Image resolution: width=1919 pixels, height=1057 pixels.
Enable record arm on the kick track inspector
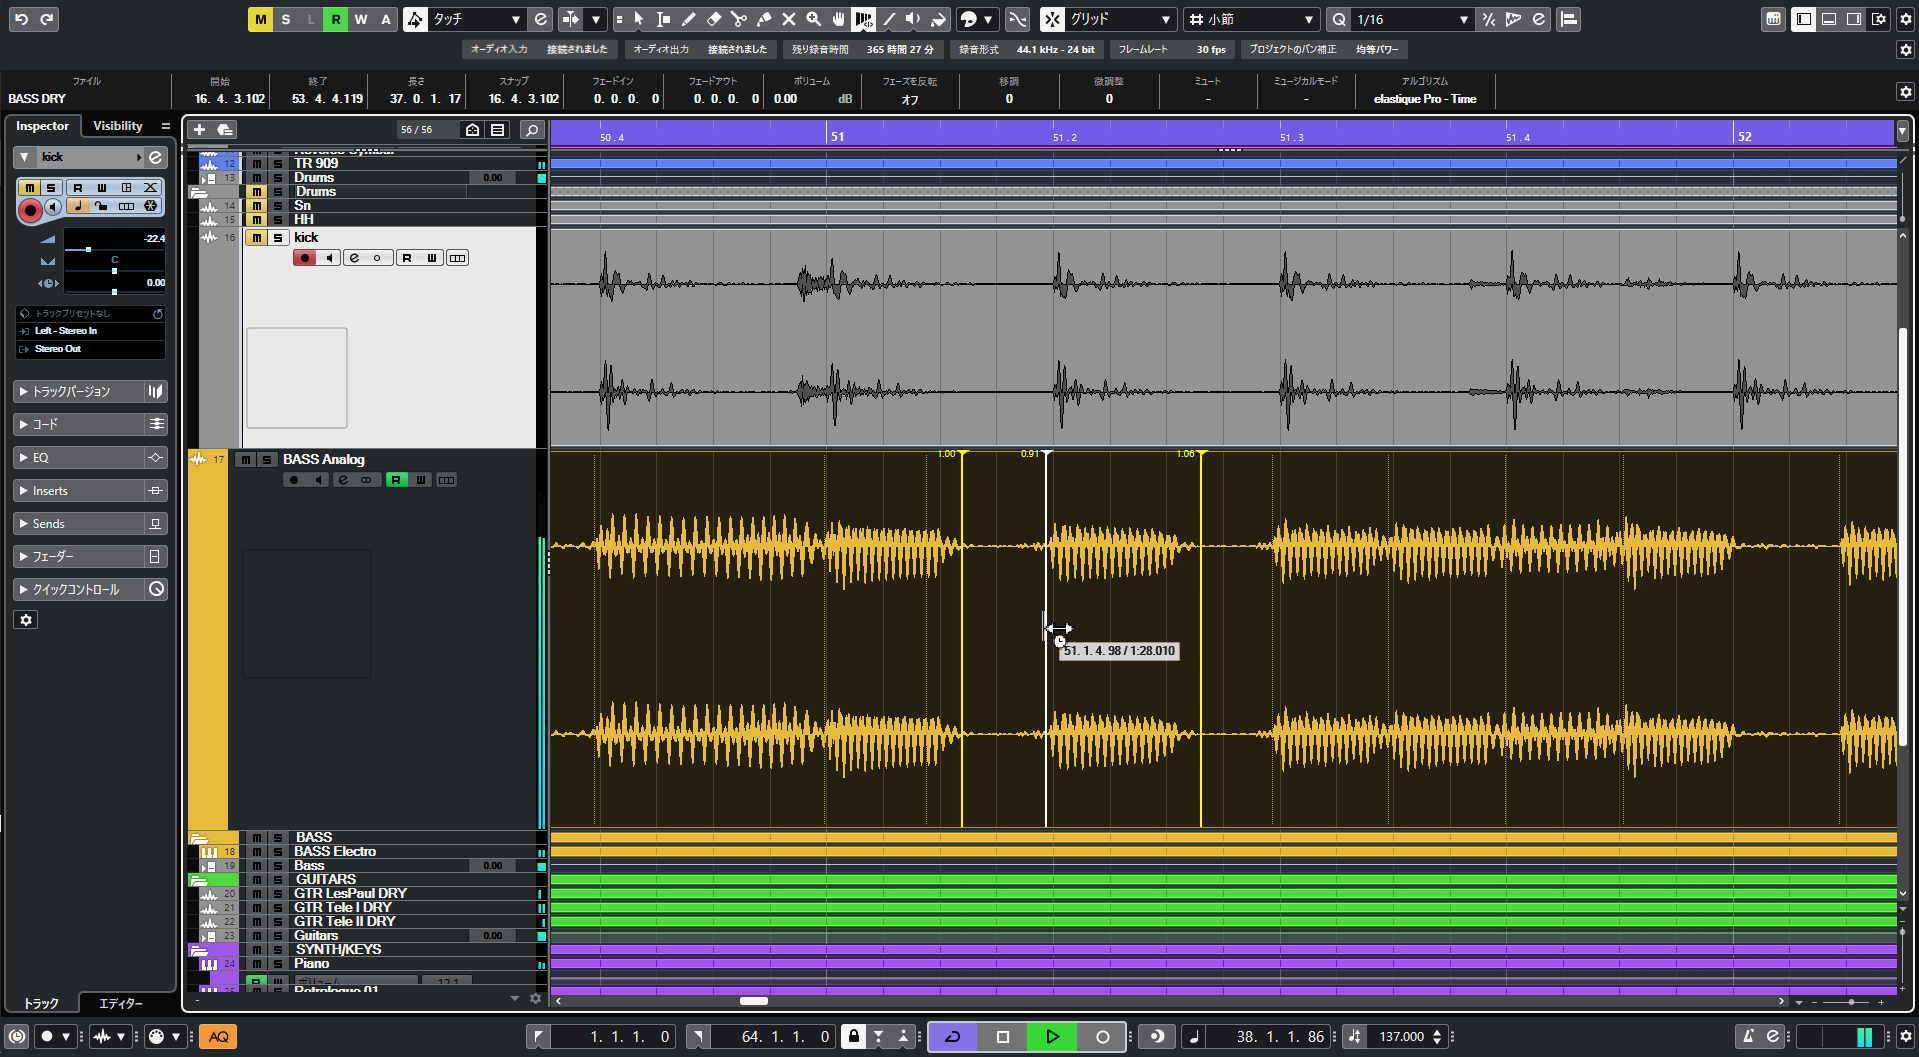pyautogui.click(x=29, y=210)
